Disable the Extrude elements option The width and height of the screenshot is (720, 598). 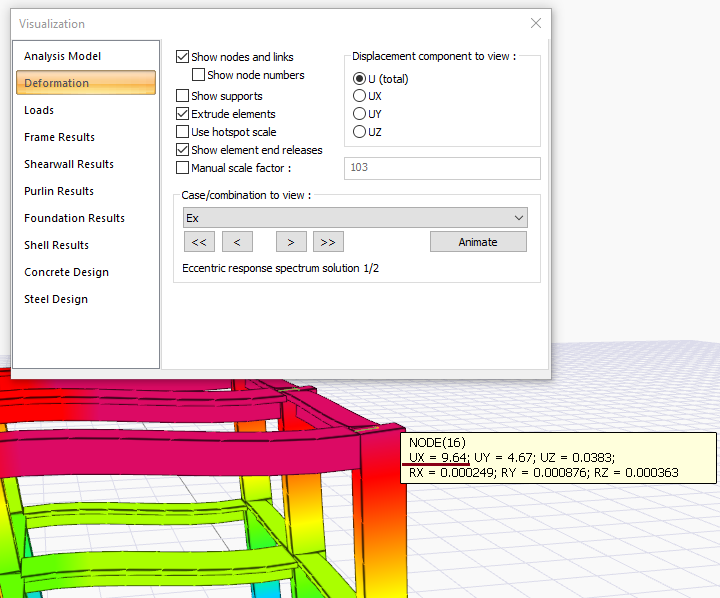click(x=183, y=114)
